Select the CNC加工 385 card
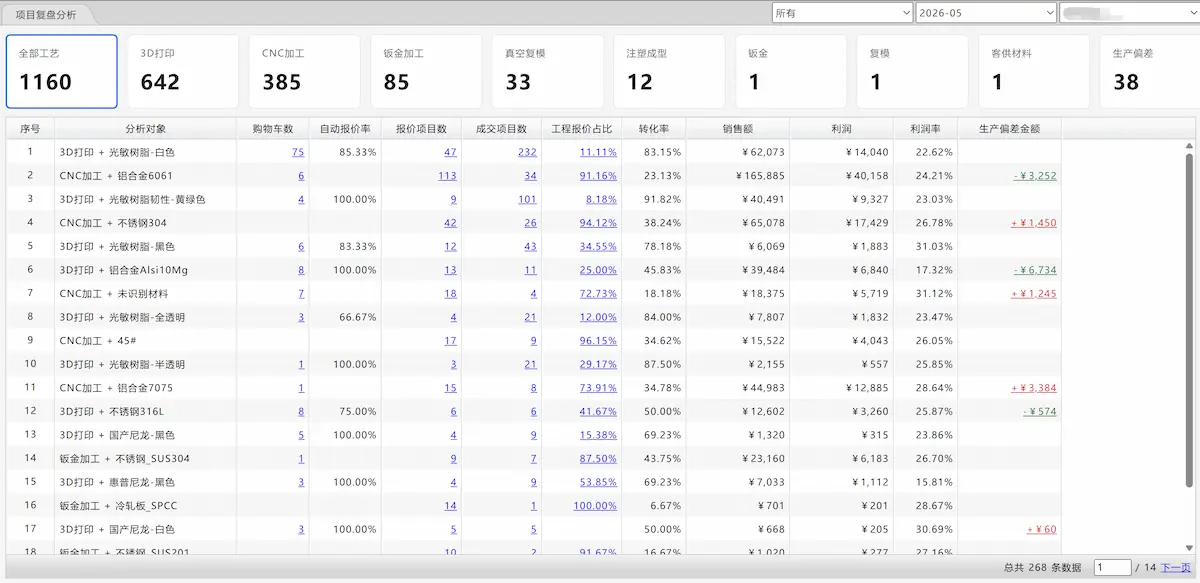This screenshot has width=1200, height=583. (305, 72)
